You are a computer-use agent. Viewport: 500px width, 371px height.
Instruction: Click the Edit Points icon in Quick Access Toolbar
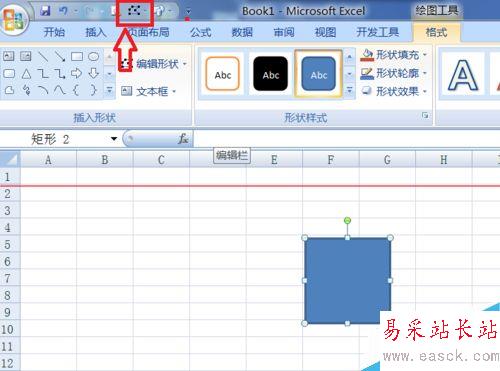[x=134, y=12]
